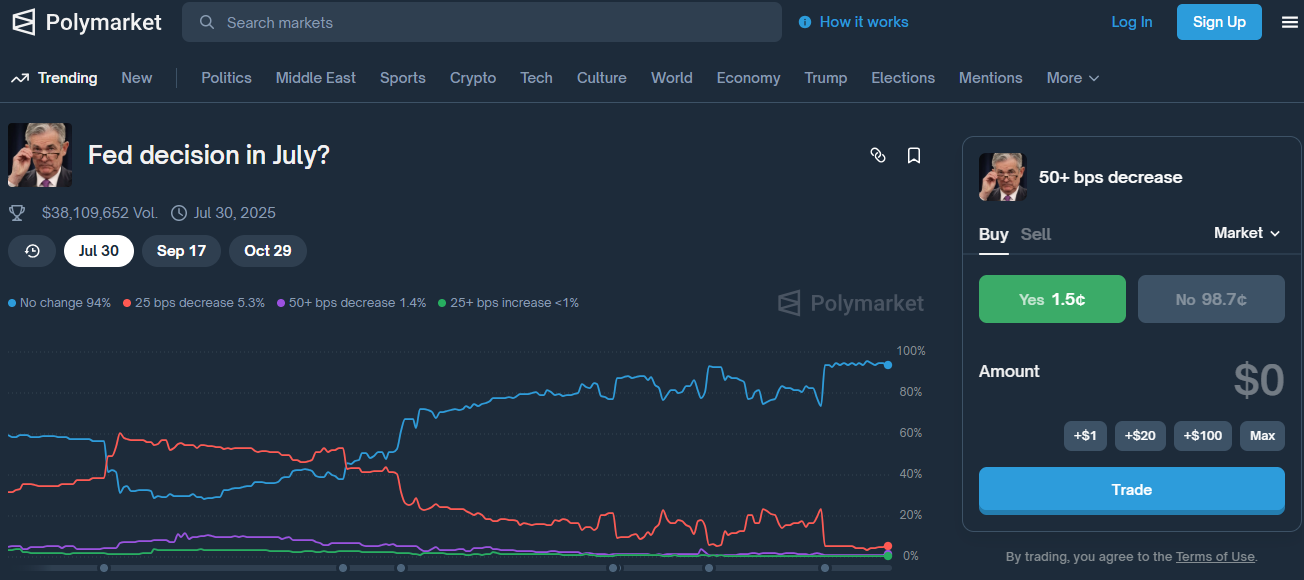Viewport: 1304px width, 580px height.
Task: Switch to the Sell tab
Action: tap(1036, 234)
